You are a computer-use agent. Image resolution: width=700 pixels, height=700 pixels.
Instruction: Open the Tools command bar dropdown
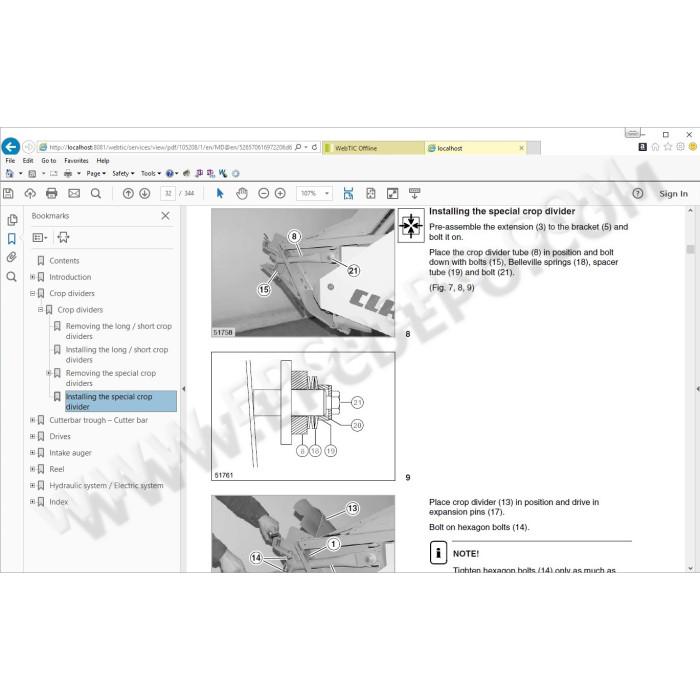coord(151,173)
